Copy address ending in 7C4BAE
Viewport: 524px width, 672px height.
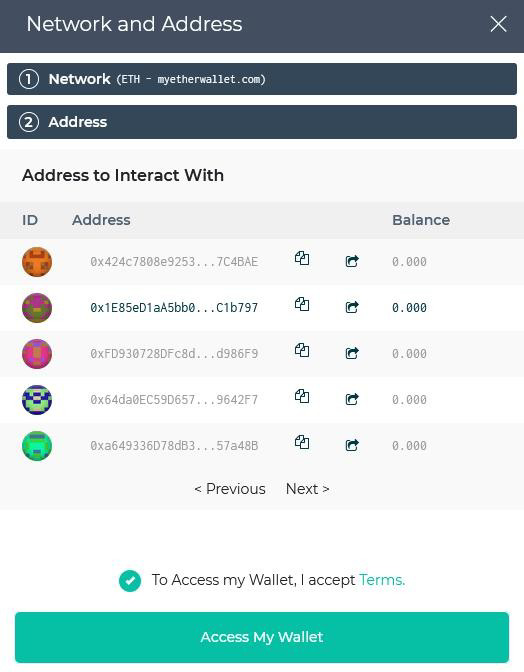pyautogui.click(x=302, y=258)
